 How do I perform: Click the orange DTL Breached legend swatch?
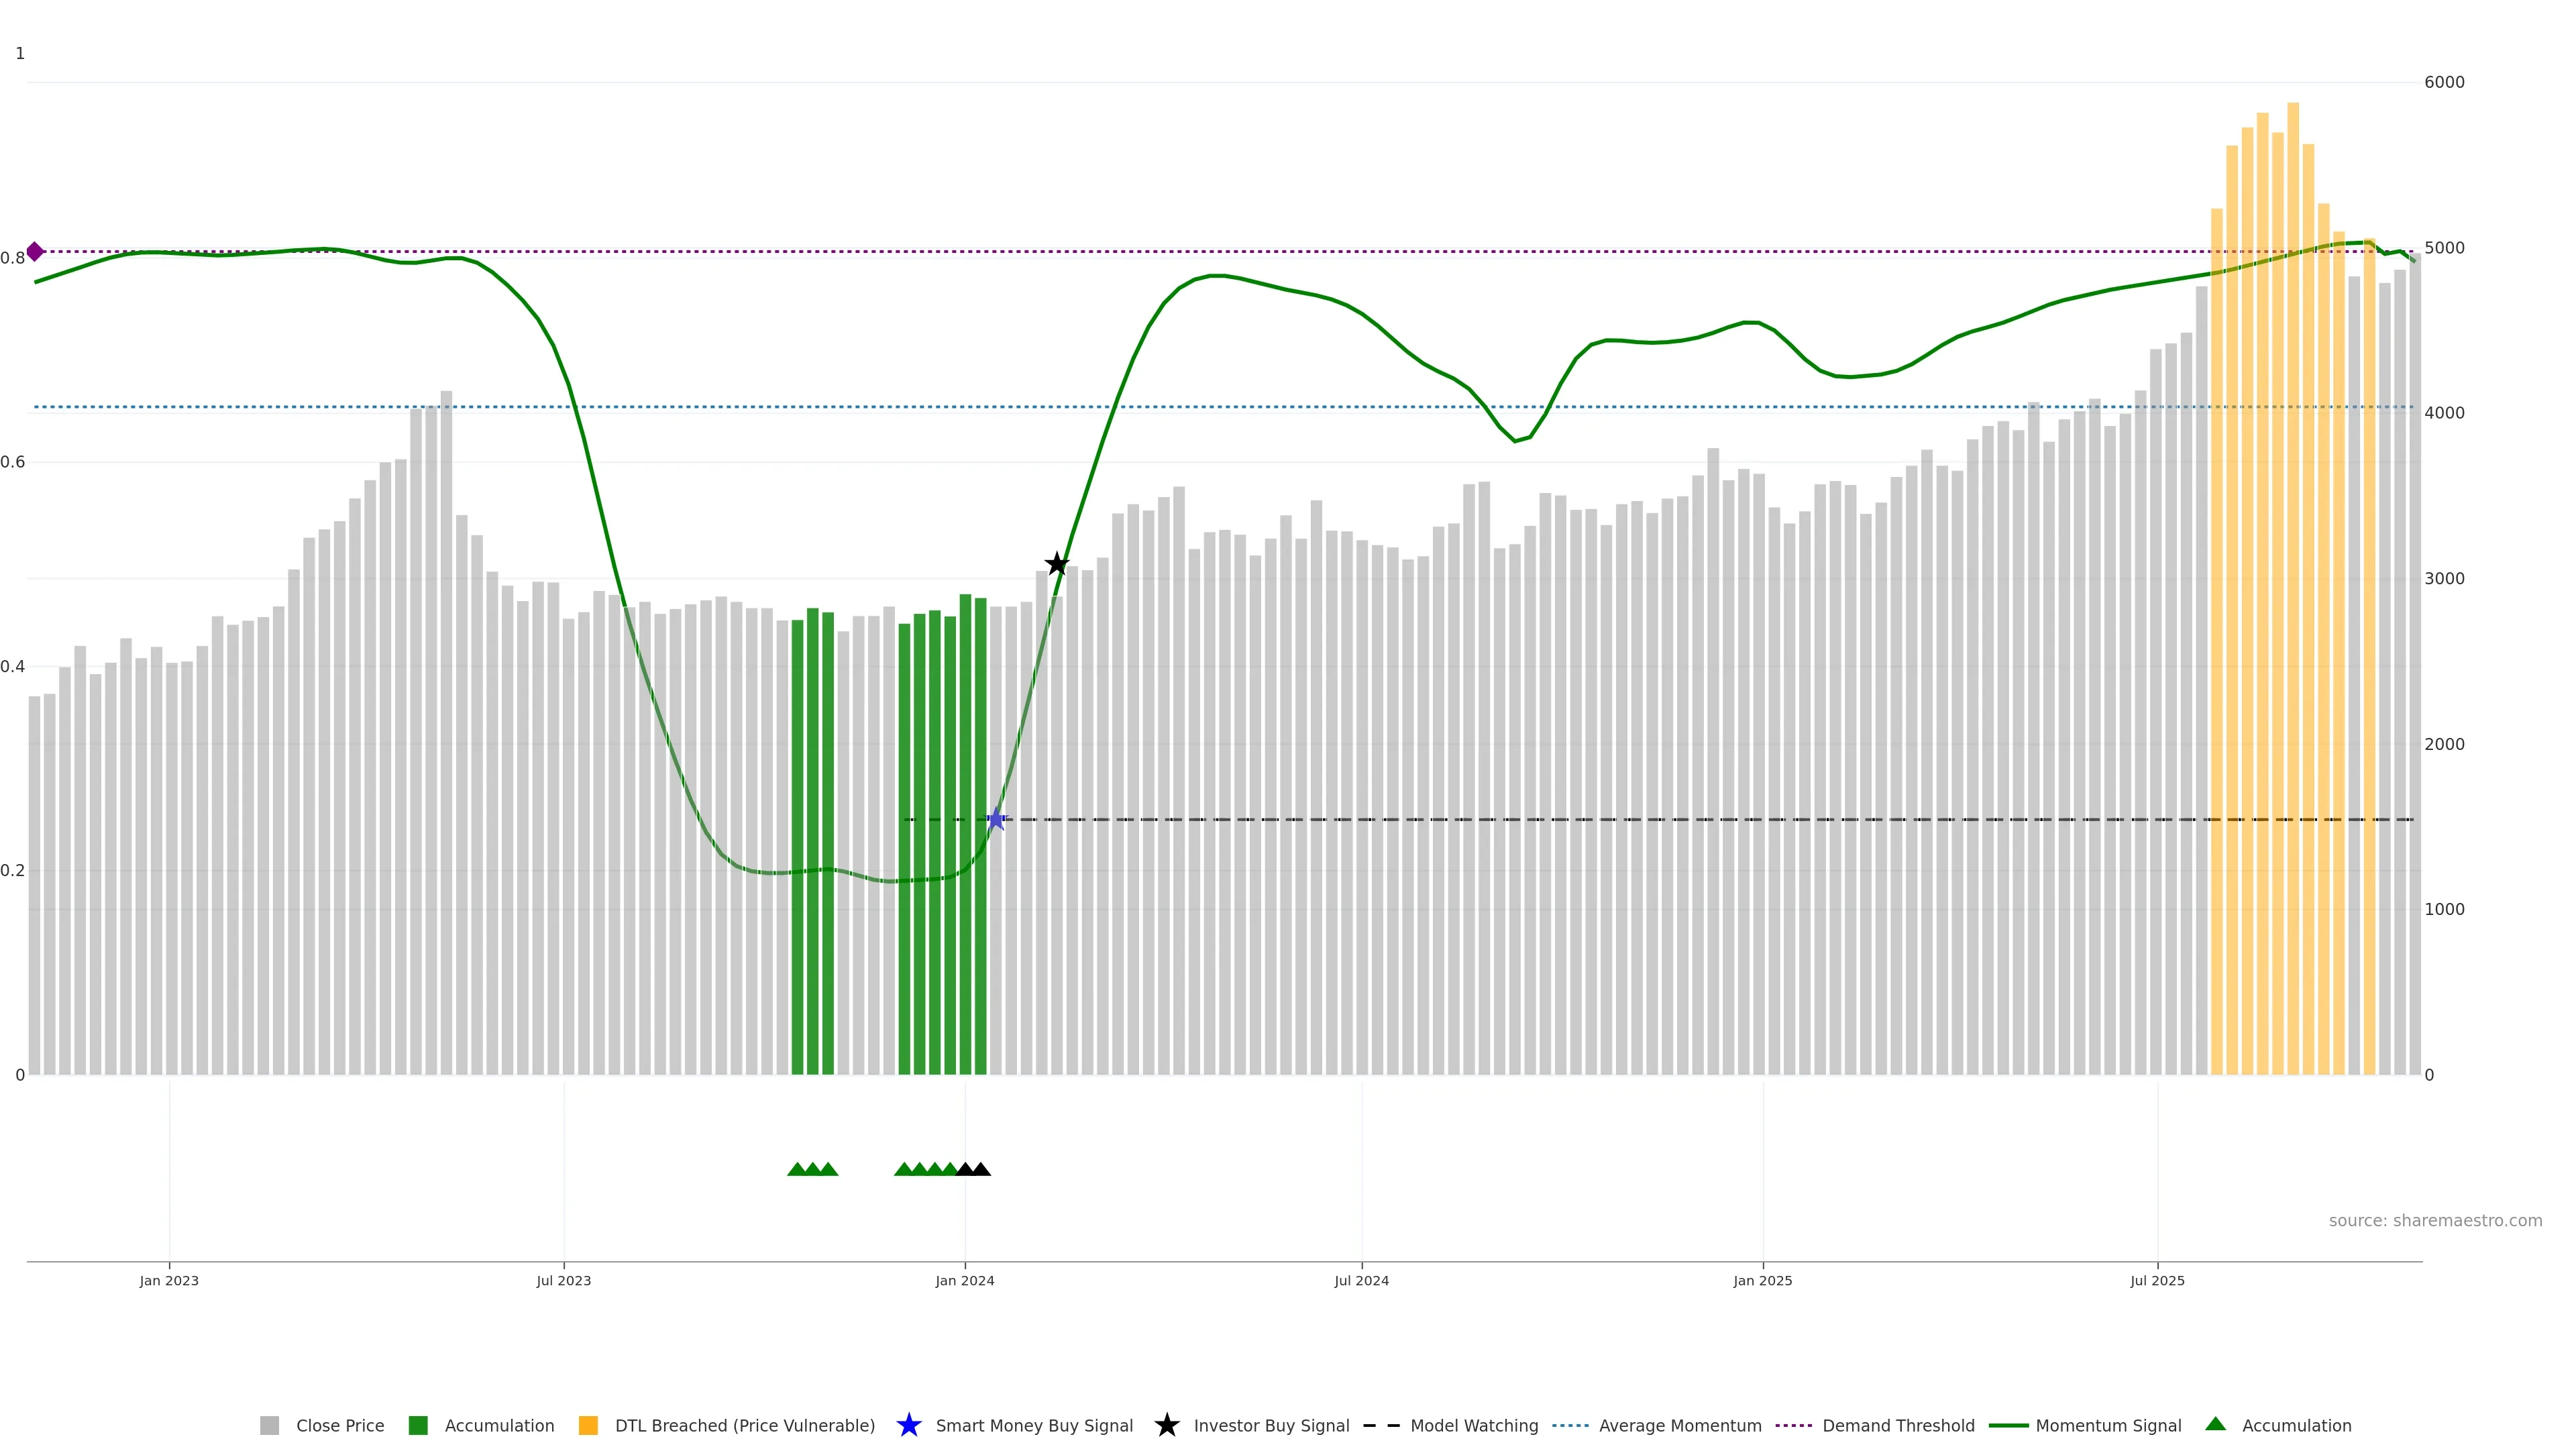coord(589,1426)
